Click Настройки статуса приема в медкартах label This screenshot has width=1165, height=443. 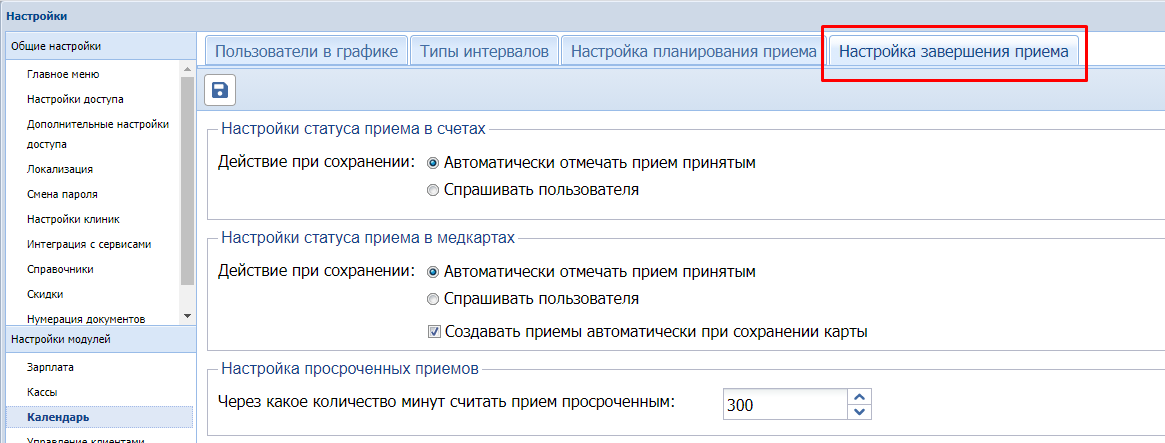369,238
